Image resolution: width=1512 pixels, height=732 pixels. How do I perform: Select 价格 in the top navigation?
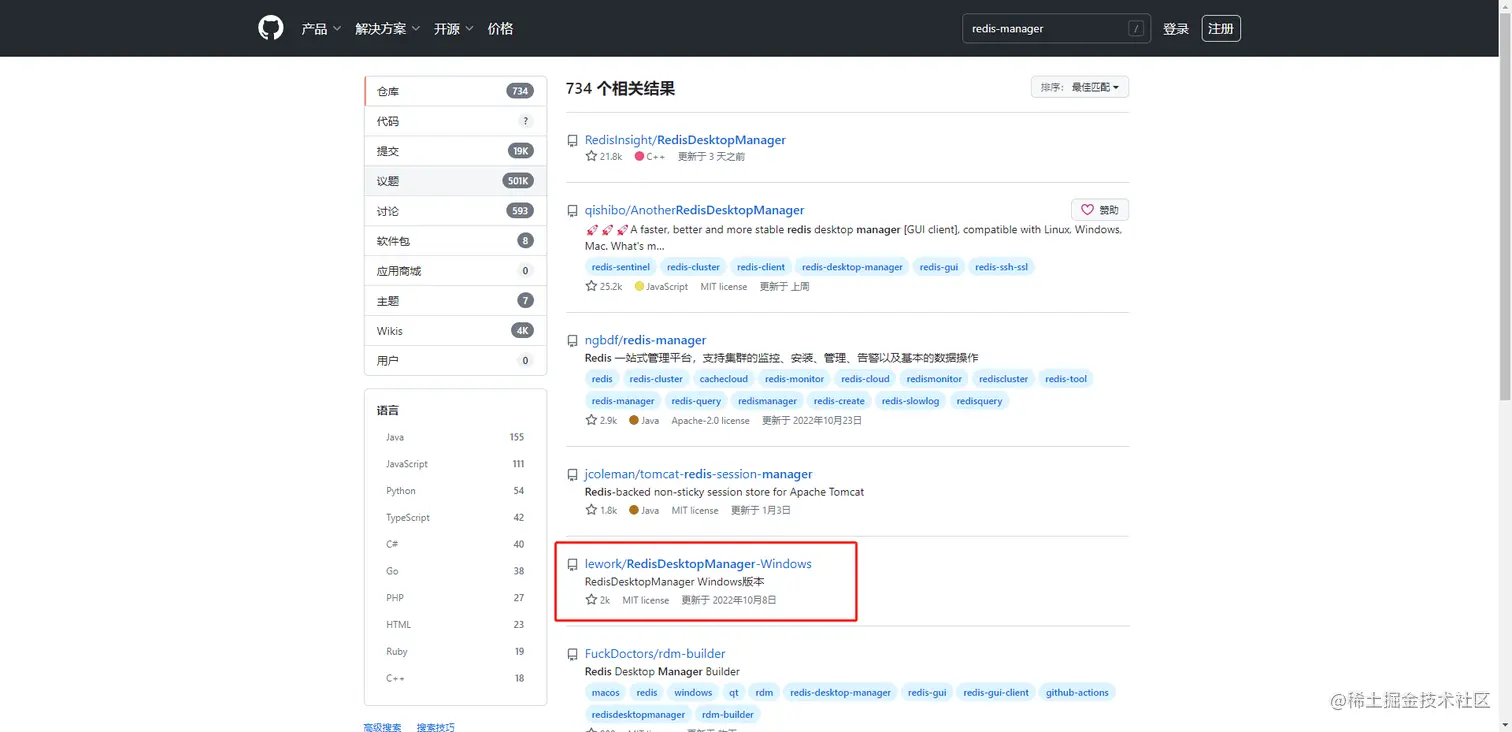click(x=500, y=28)
